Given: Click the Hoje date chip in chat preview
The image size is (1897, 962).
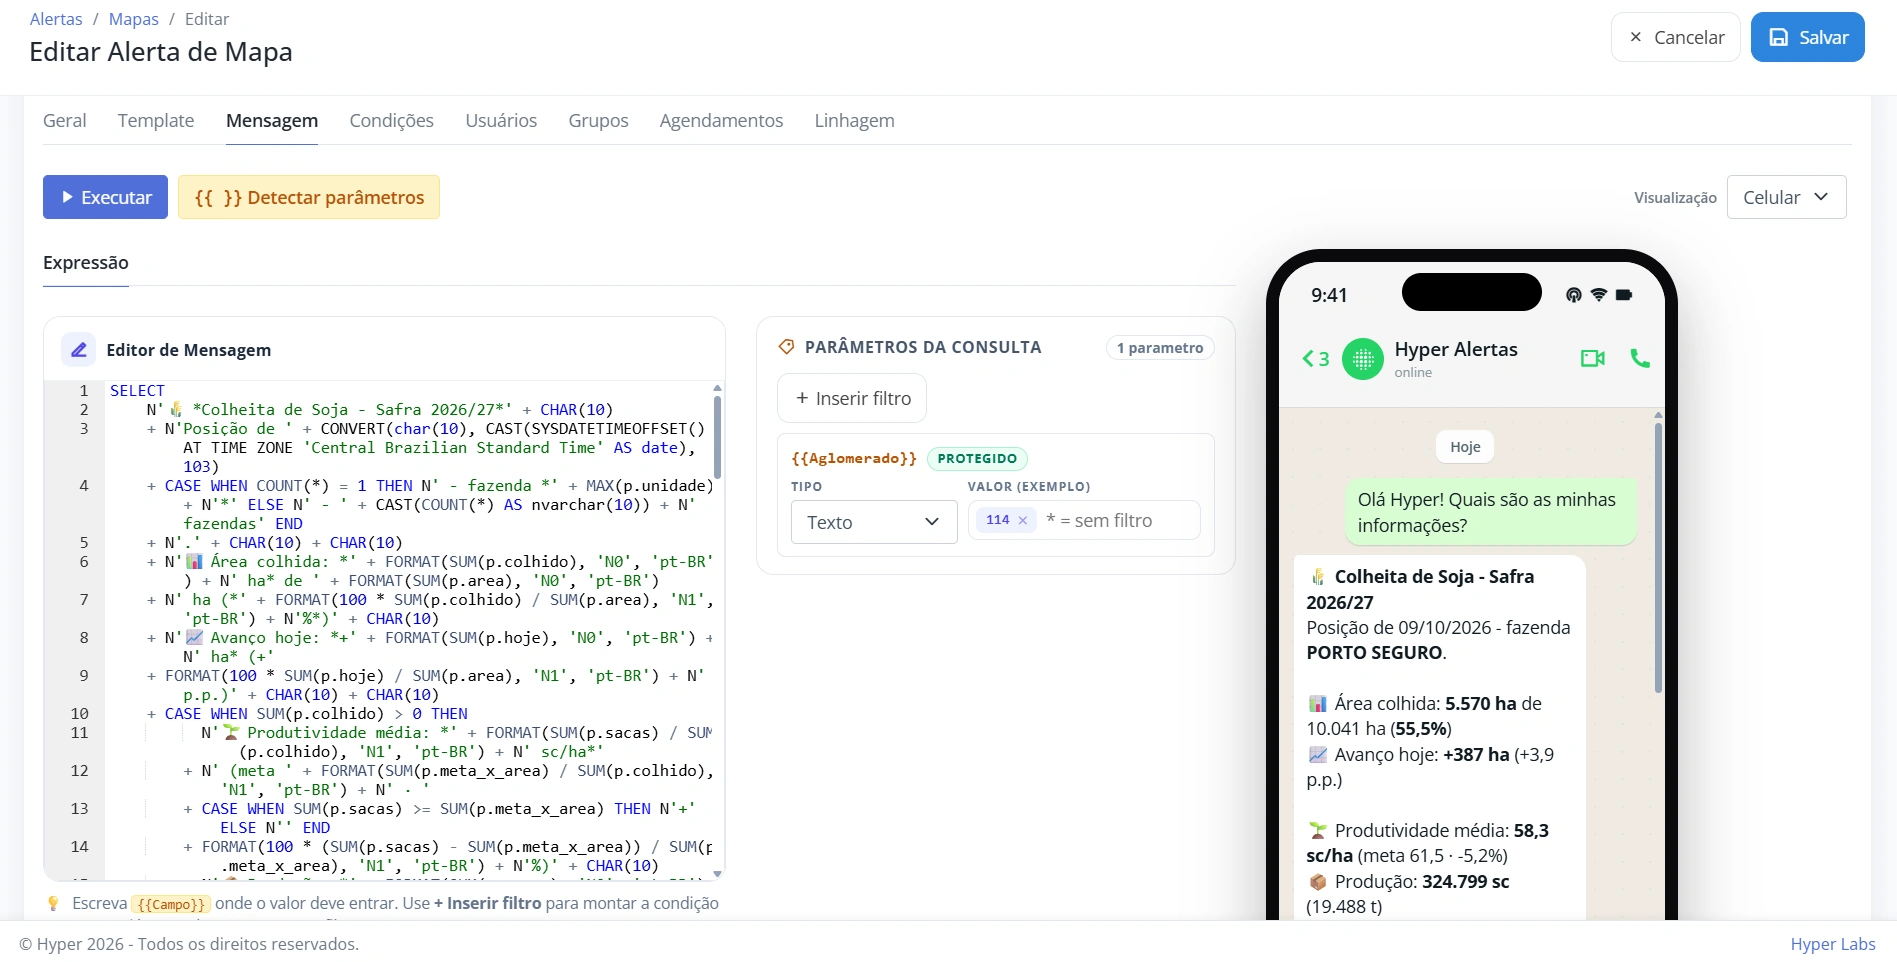Looking at the screenshot, I should [x=1465, y=447].
